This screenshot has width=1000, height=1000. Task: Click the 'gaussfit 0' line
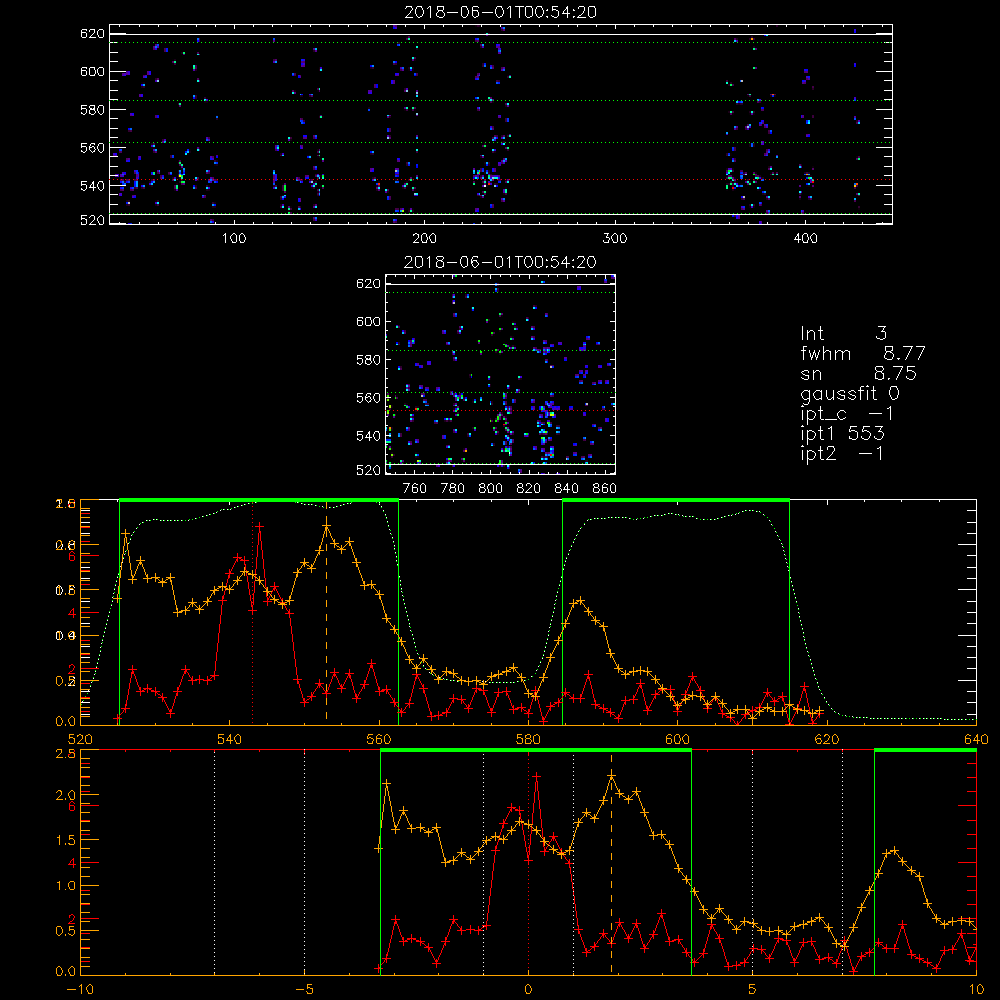click(849, 393)
